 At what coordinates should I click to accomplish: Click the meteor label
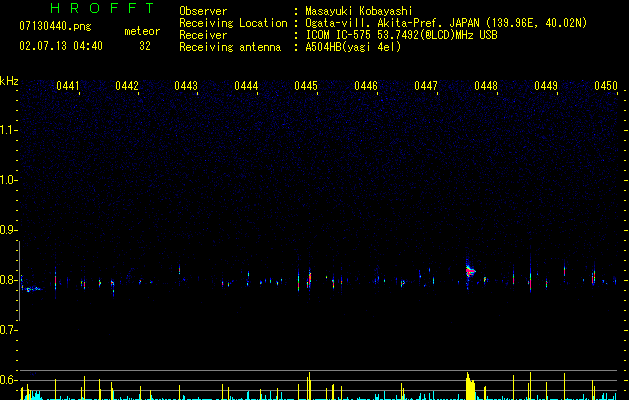(x=142, y=31)
